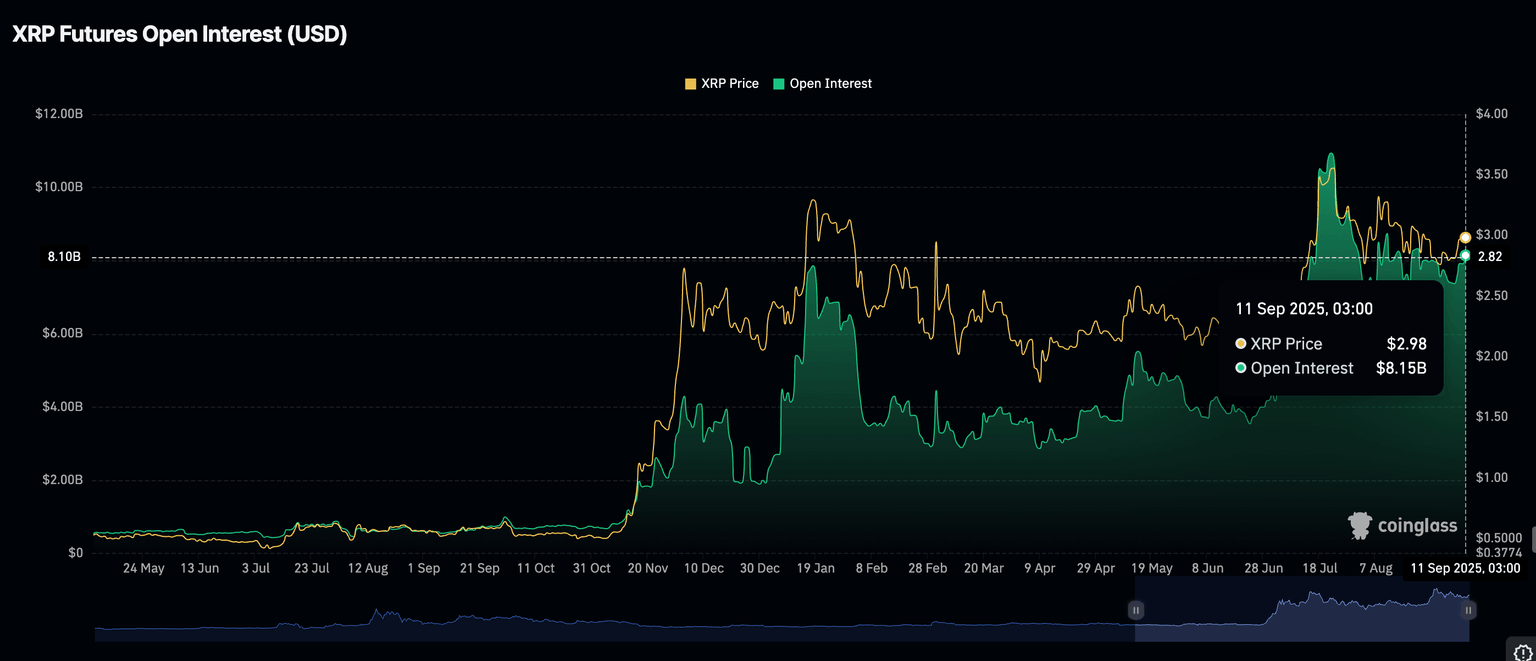Click the coinglass bull logo watermark
This screenshot has width=1536, height=661.
[x=1359, y=526]
